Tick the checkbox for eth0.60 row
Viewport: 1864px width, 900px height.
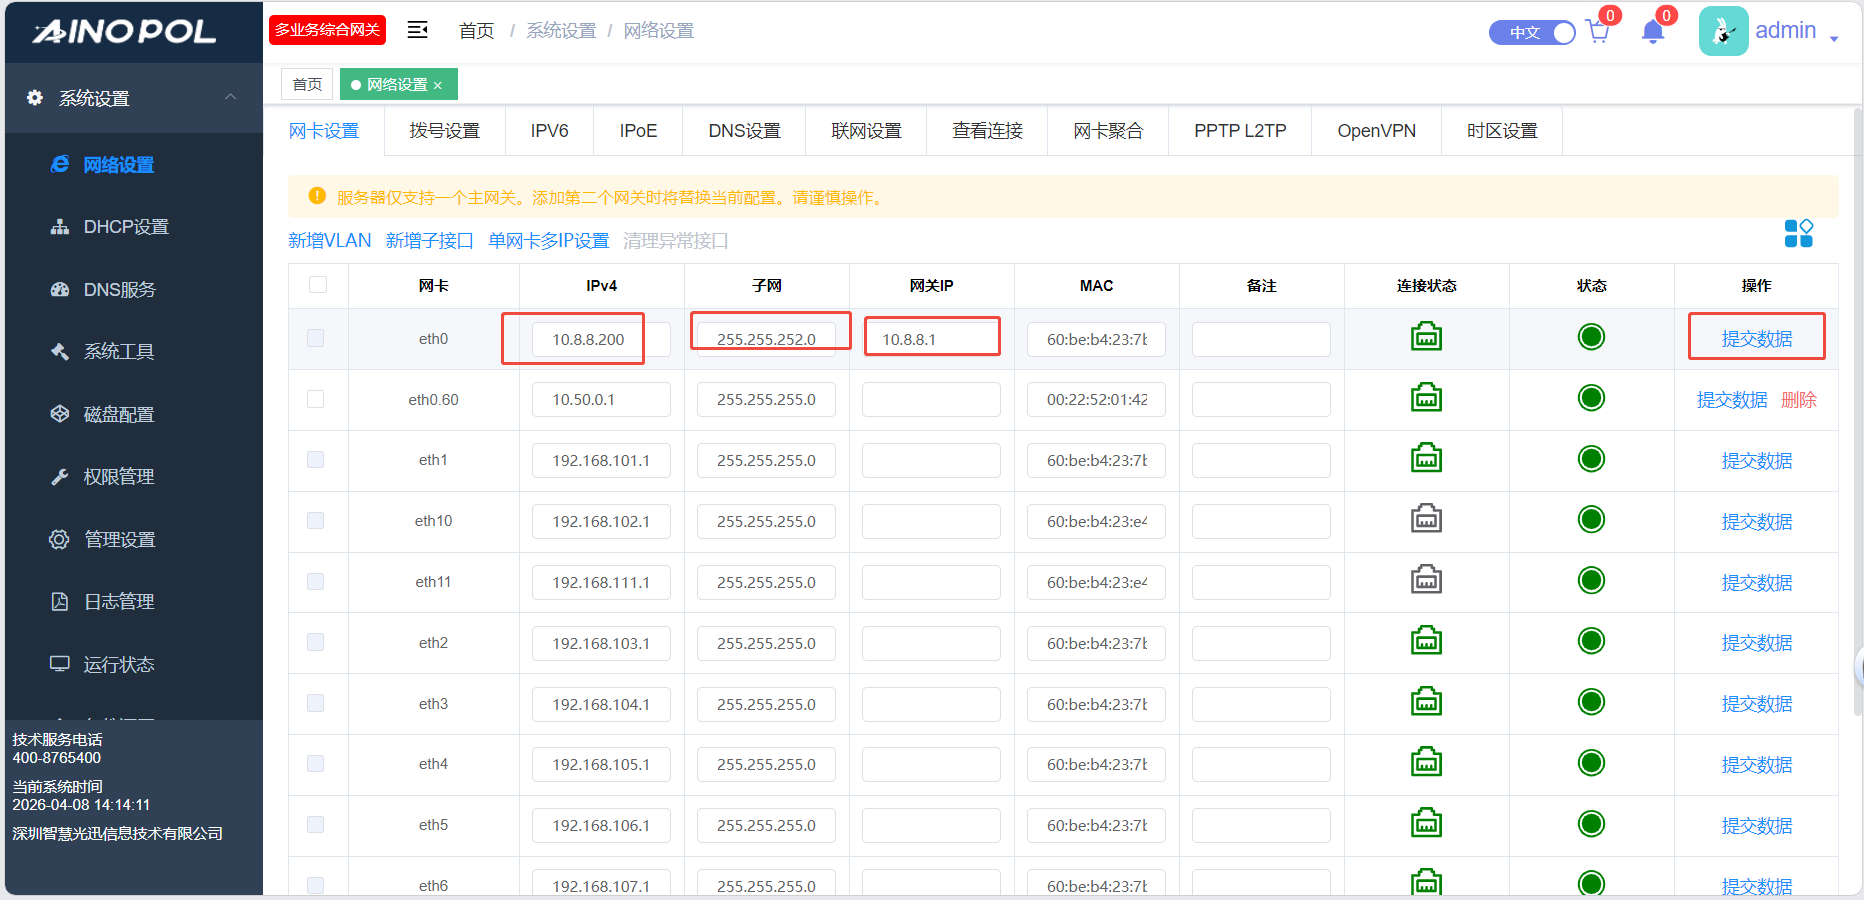pyautogui.click(x=316, y=399)
